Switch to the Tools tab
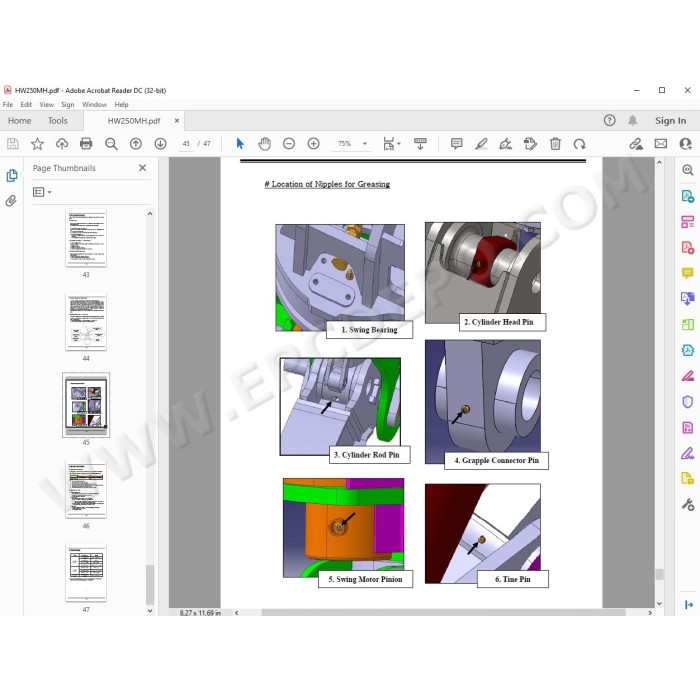 58,121
